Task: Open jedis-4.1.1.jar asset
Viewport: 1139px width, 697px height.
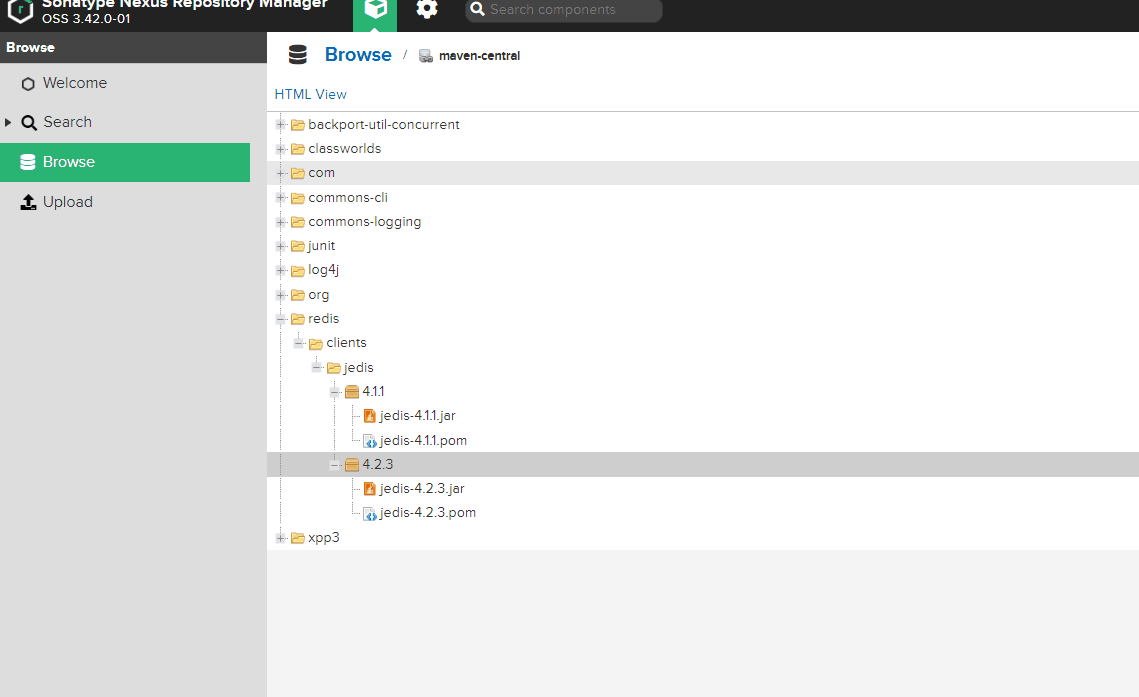Action: pyautogui.click(x=417, y=415)
